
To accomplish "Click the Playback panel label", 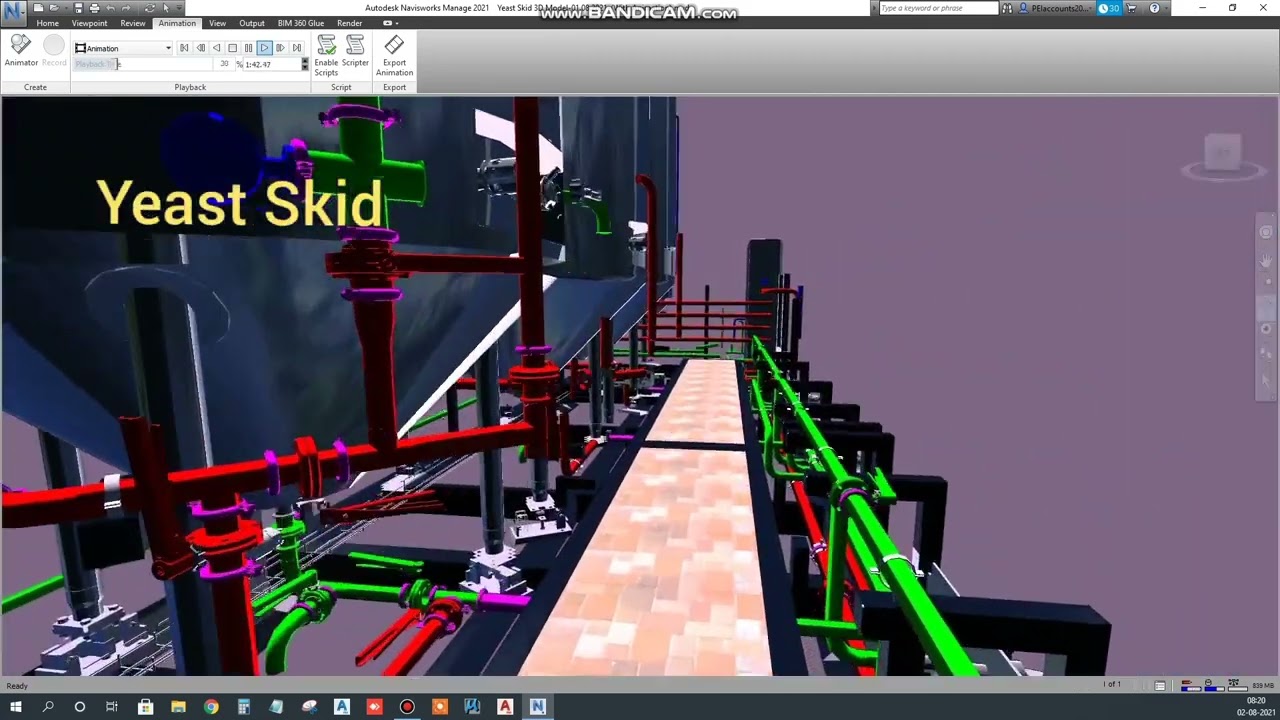I will point(190,87).
